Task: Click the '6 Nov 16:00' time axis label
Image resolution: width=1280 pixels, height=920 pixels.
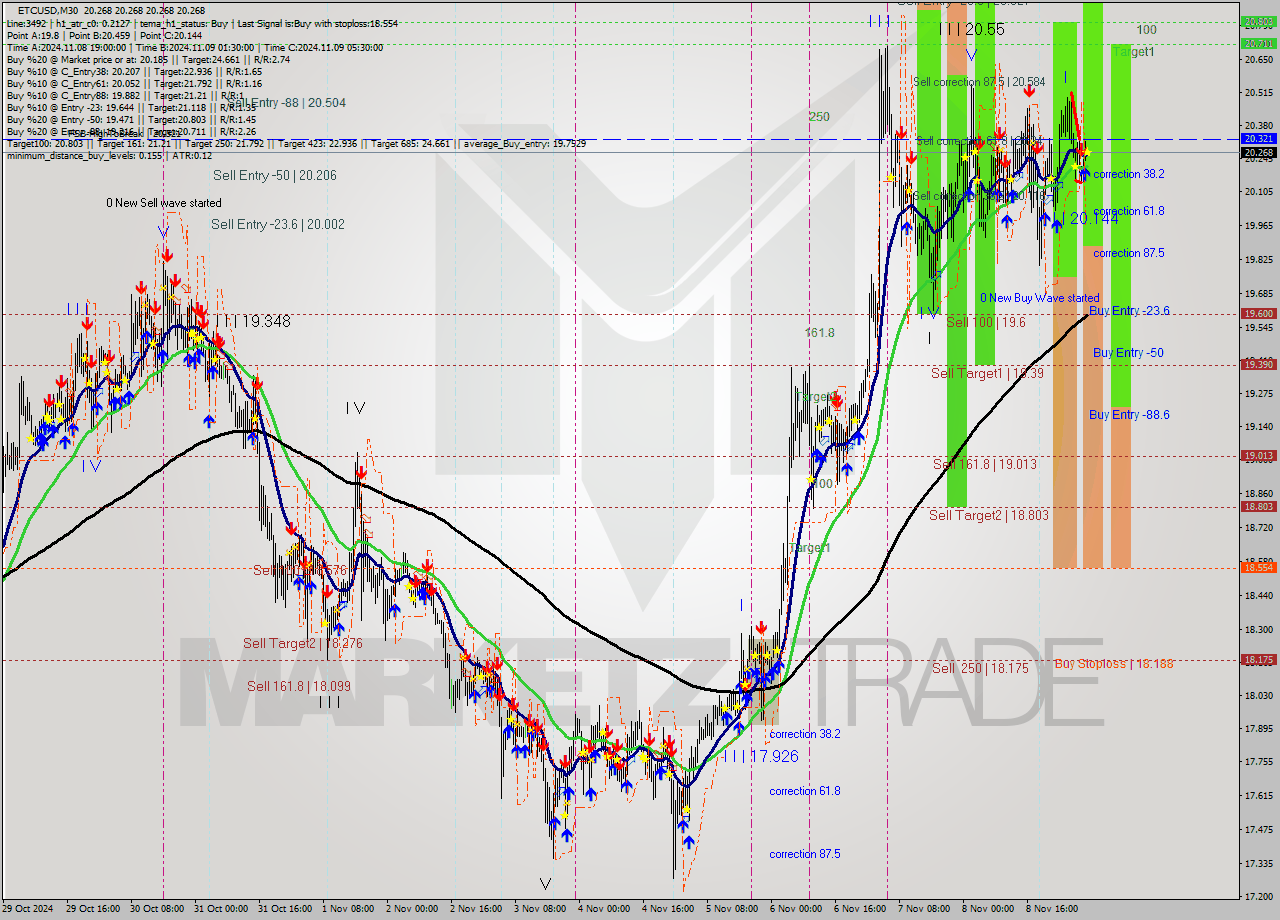Action: (860, 909)
